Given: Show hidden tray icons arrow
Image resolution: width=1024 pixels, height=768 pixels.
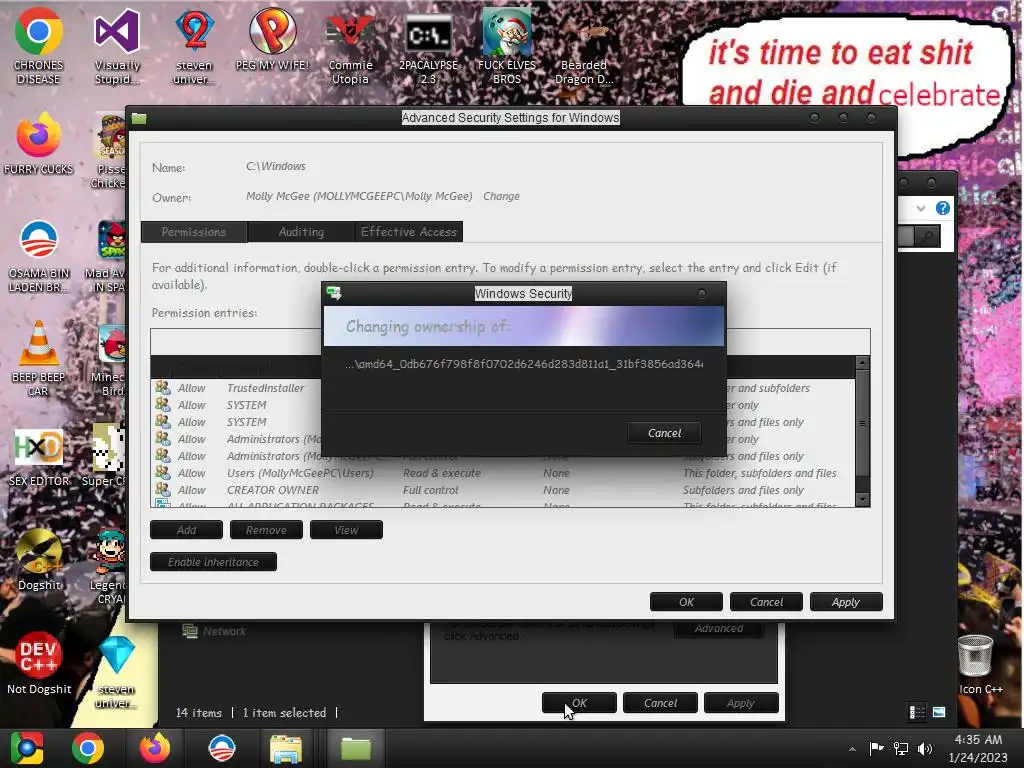Looking at the screenshot, I should pos(852,749).
